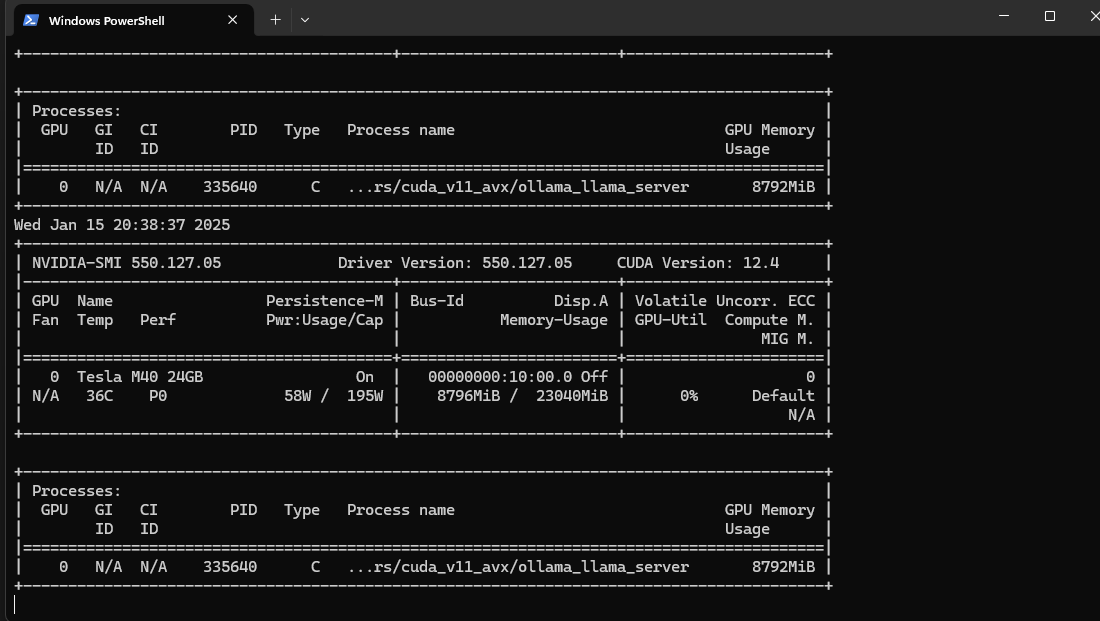Click the Perf column header
This screenshot has height=621, width=1100.
158,320
